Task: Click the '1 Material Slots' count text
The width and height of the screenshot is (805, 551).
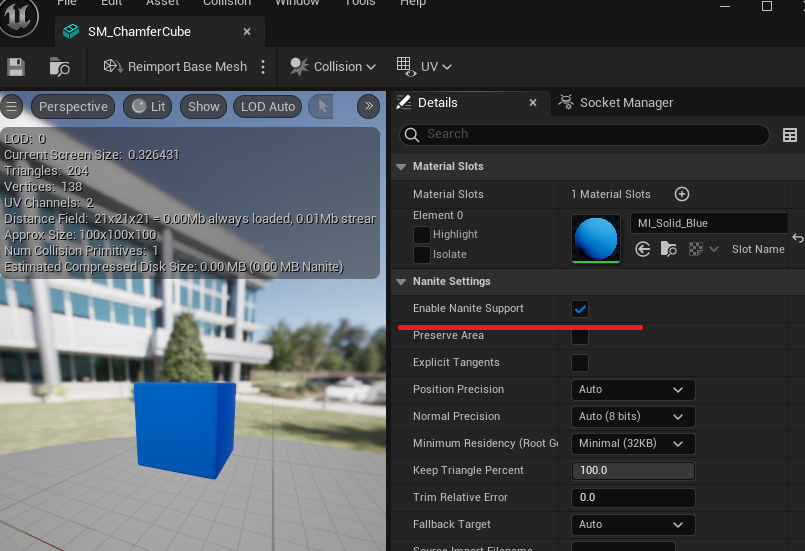Action: (x=610, y=195)
